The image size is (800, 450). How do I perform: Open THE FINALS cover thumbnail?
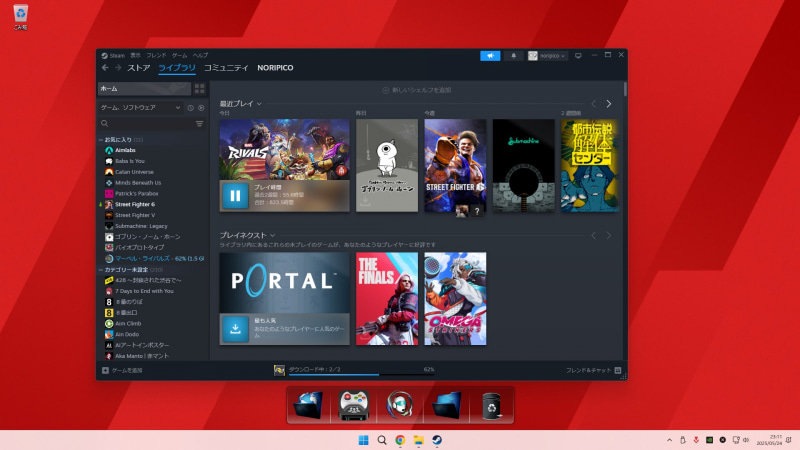387,298
